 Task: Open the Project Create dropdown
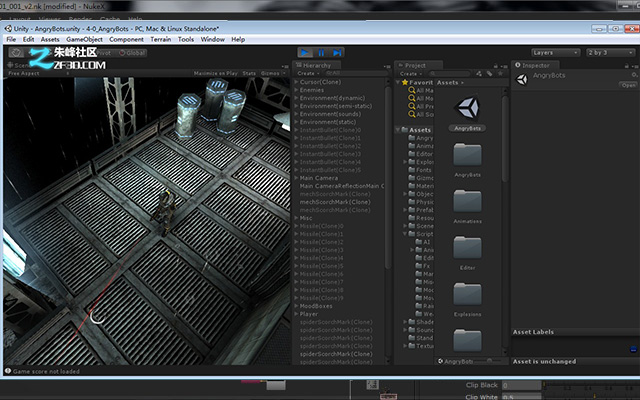411,74
